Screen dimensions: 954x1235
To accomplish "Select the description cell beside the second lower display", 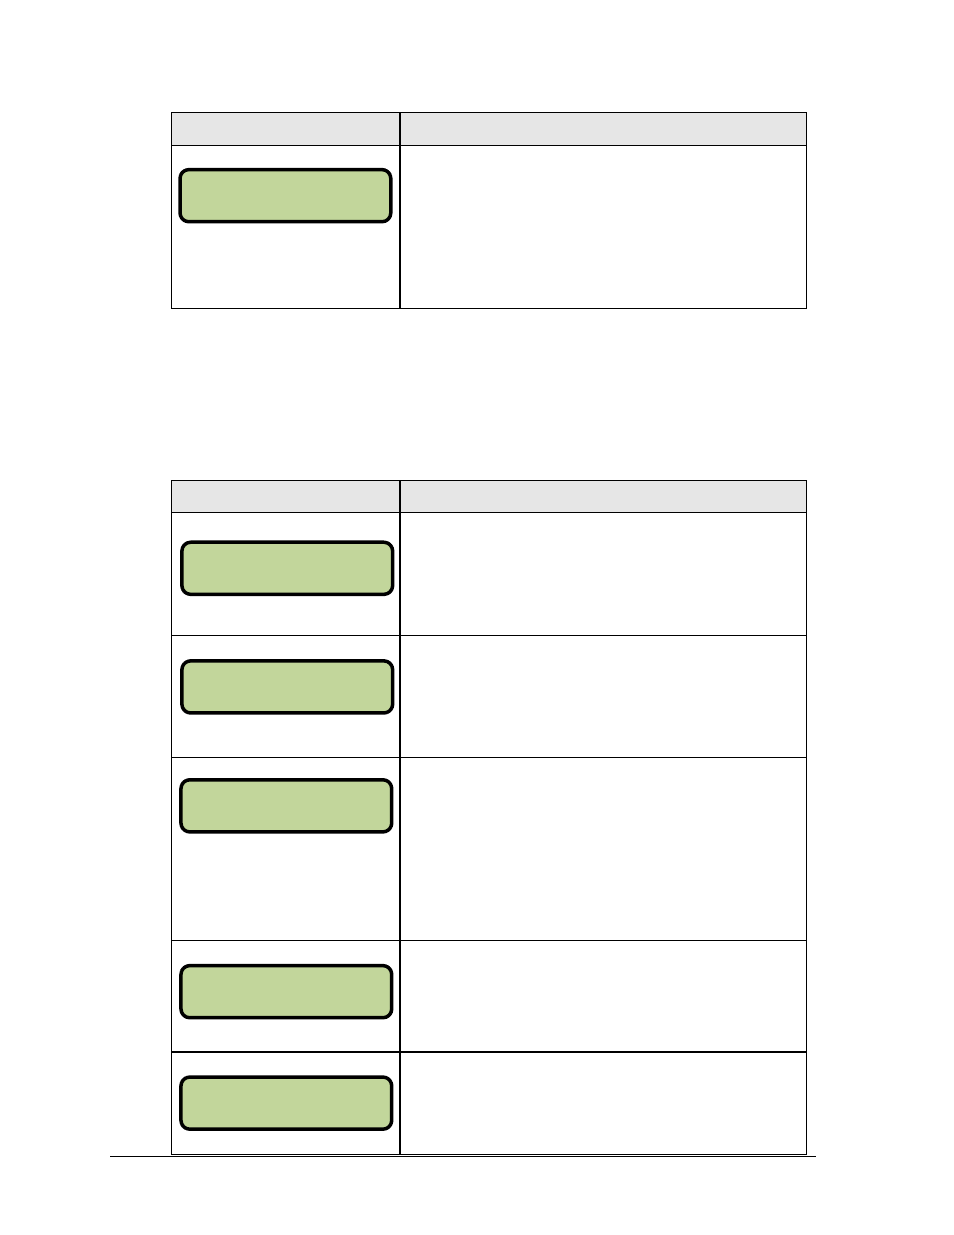I will 603,696.
